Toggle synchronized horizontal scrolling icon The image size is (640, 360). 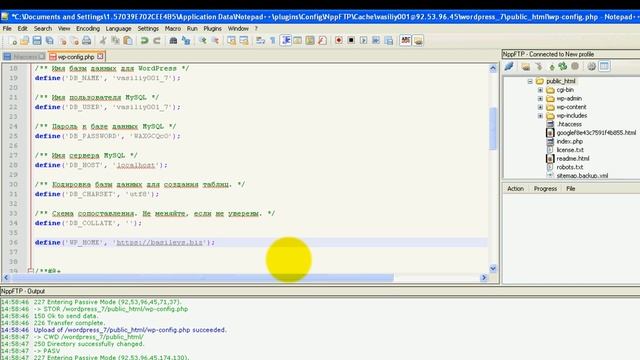pyautogui.click(x=244, y=40)
